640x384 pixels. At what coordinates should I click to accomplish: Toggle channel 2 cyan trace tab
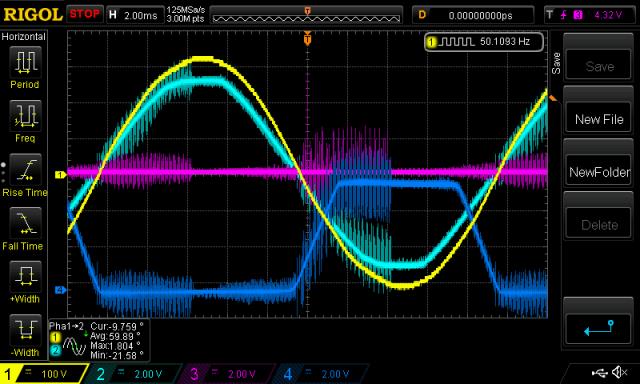click(x=135, y=374)
